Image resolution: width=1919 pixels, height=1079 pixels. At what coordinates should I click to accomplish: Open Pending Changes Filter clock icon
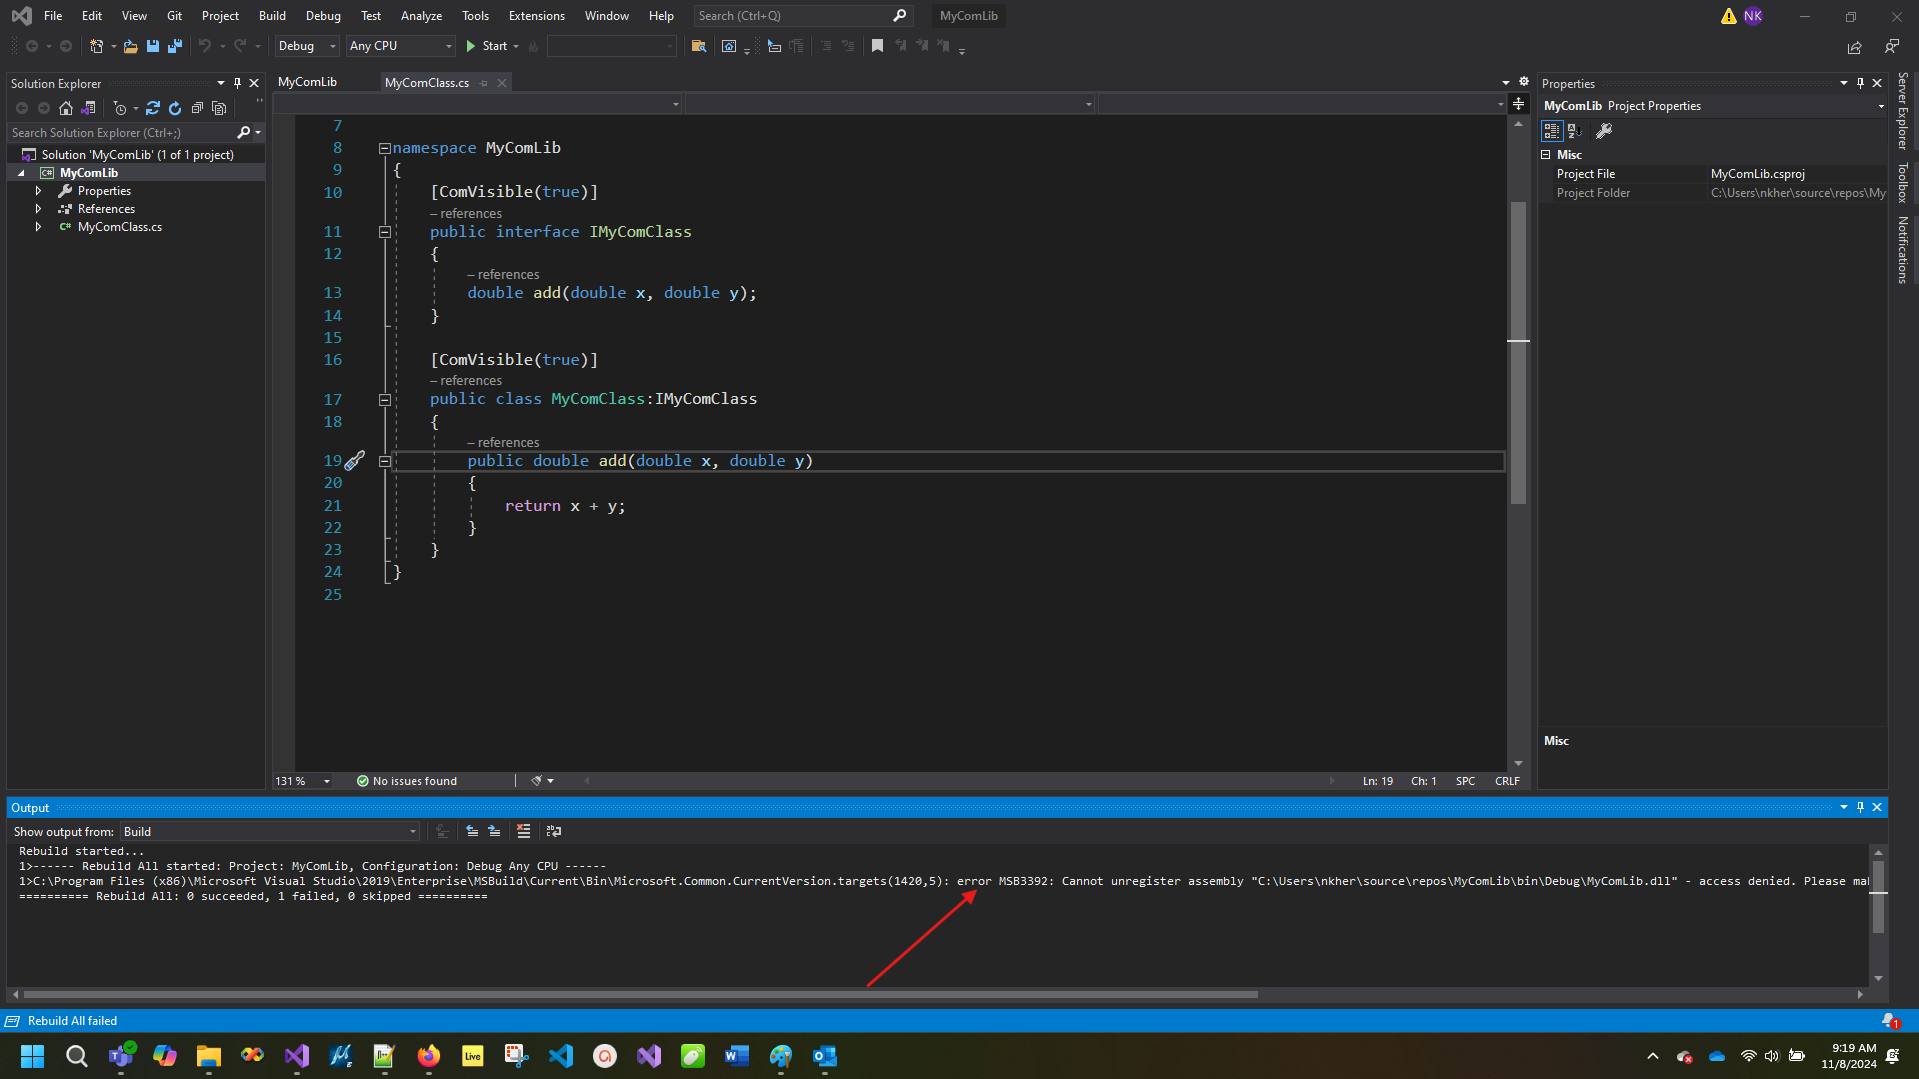[121, 108]
